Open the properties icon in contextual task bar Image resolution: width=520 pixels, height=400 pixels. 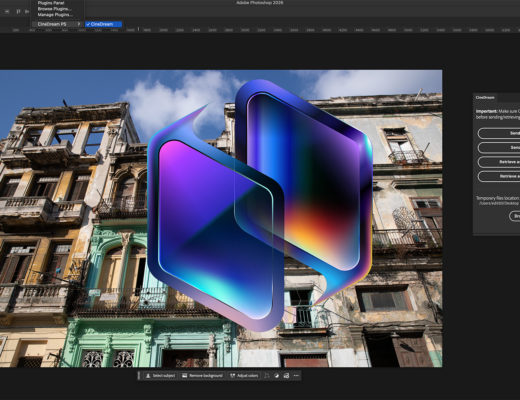286,376
